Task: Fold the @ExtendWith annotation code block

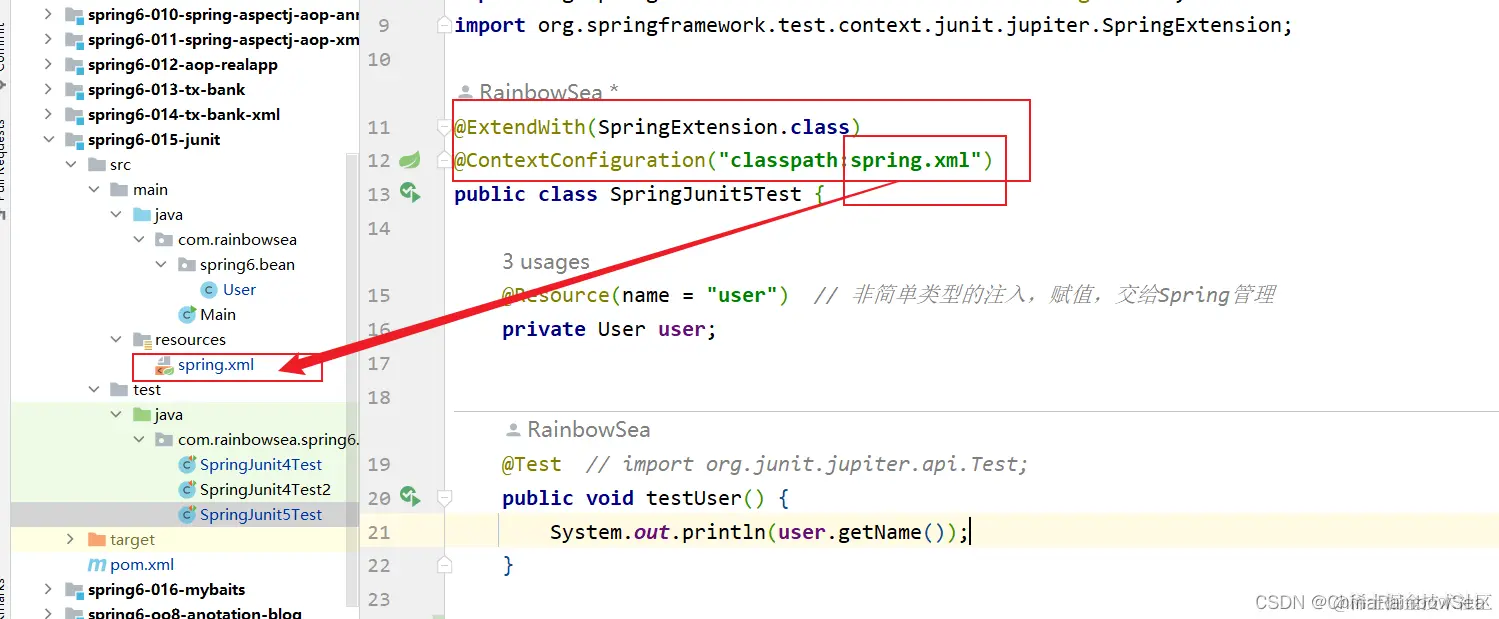Action: (x=445, y=127)
